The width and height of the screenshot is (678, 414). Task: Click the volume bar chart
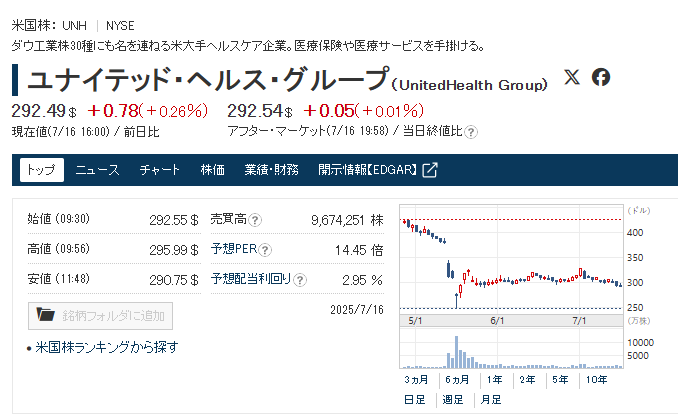coord(511,348)
